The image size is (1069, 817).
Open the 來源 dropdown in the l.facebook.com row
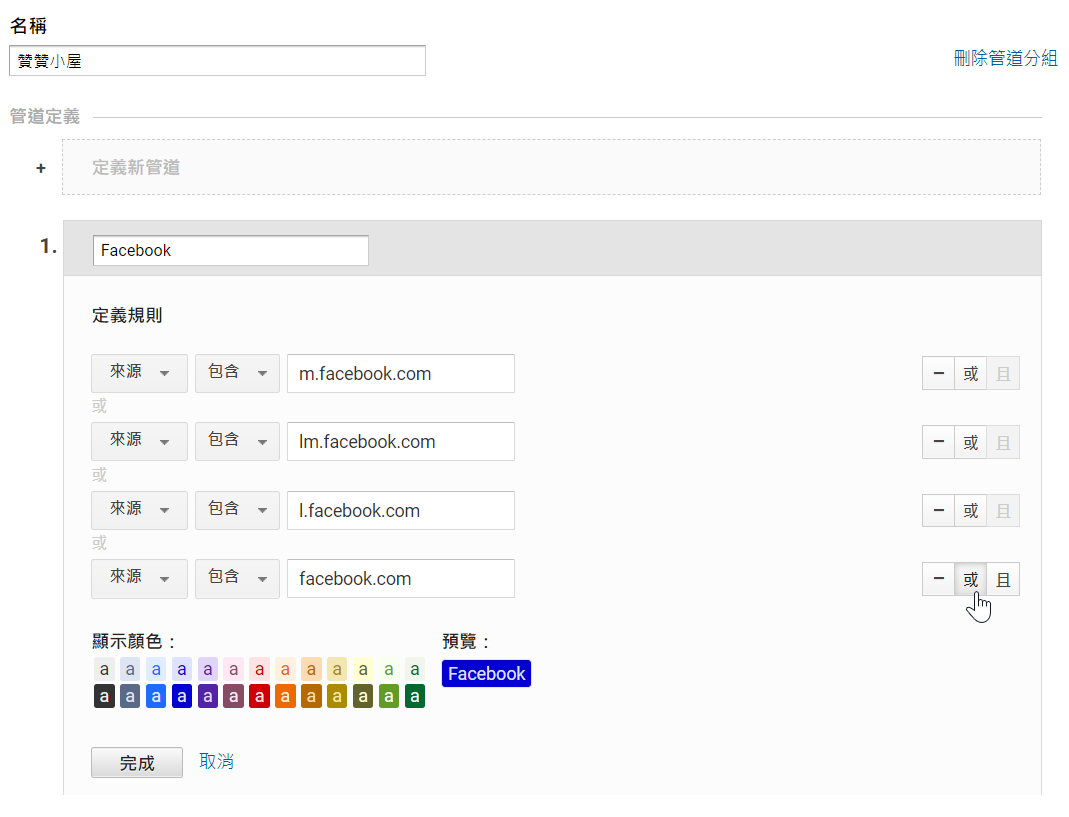(x=139, y=510)
